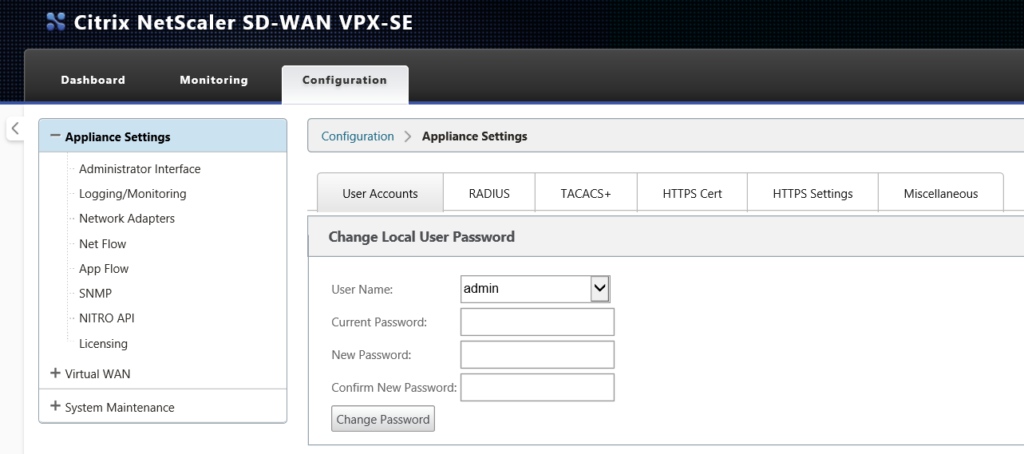Click the Citrix logo icon in header
1024x454 pixels.
56,22
